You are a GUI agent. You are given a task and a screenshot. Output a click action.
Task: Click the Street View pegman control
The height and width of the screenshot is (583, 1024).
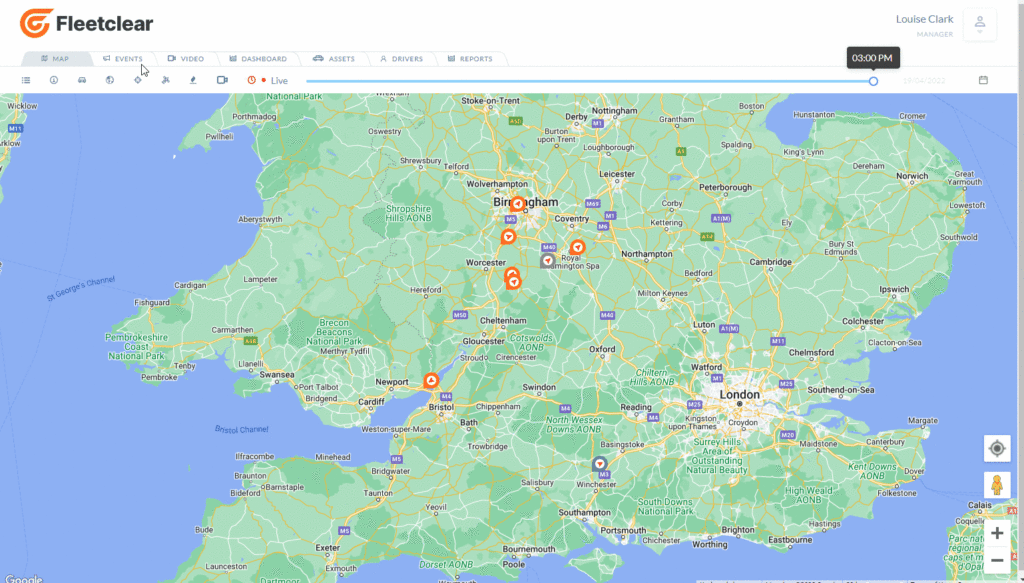(996, 485)
